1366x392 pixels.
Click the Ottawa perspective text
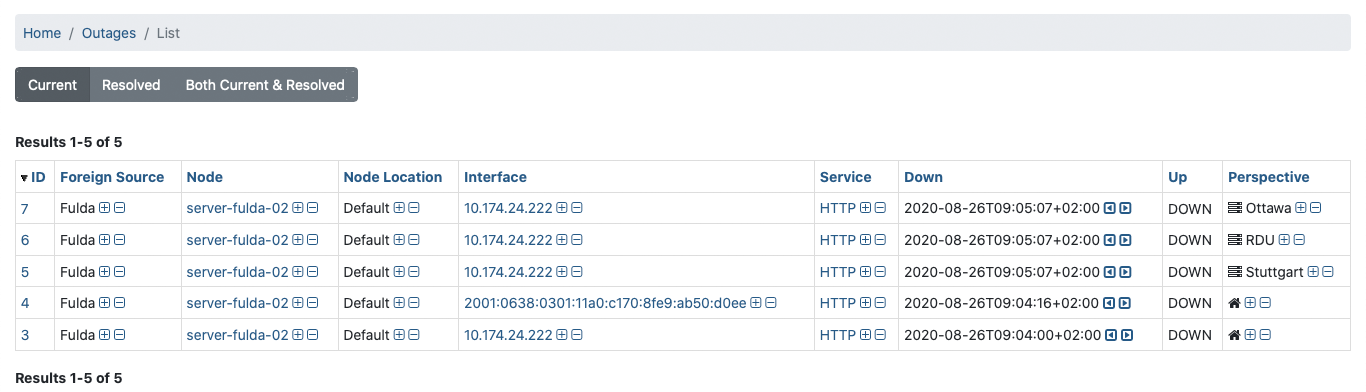[x=1268, y=208]
